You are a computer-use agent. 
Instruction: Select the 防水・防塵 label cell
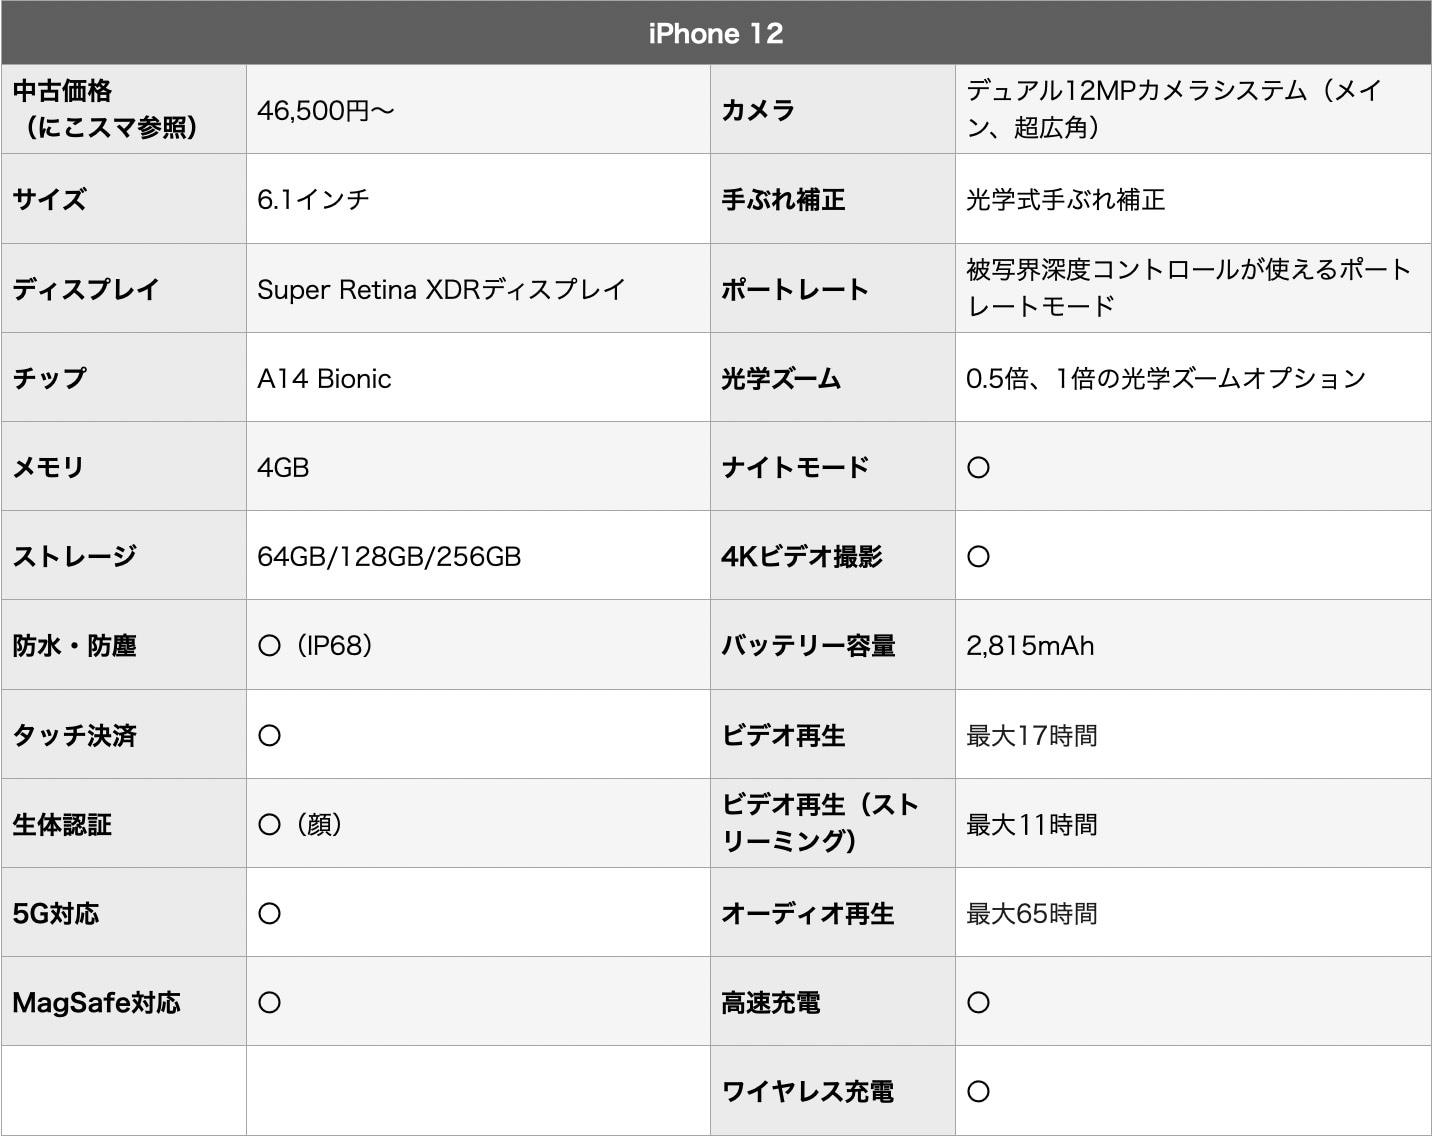[x=124, y=645]
